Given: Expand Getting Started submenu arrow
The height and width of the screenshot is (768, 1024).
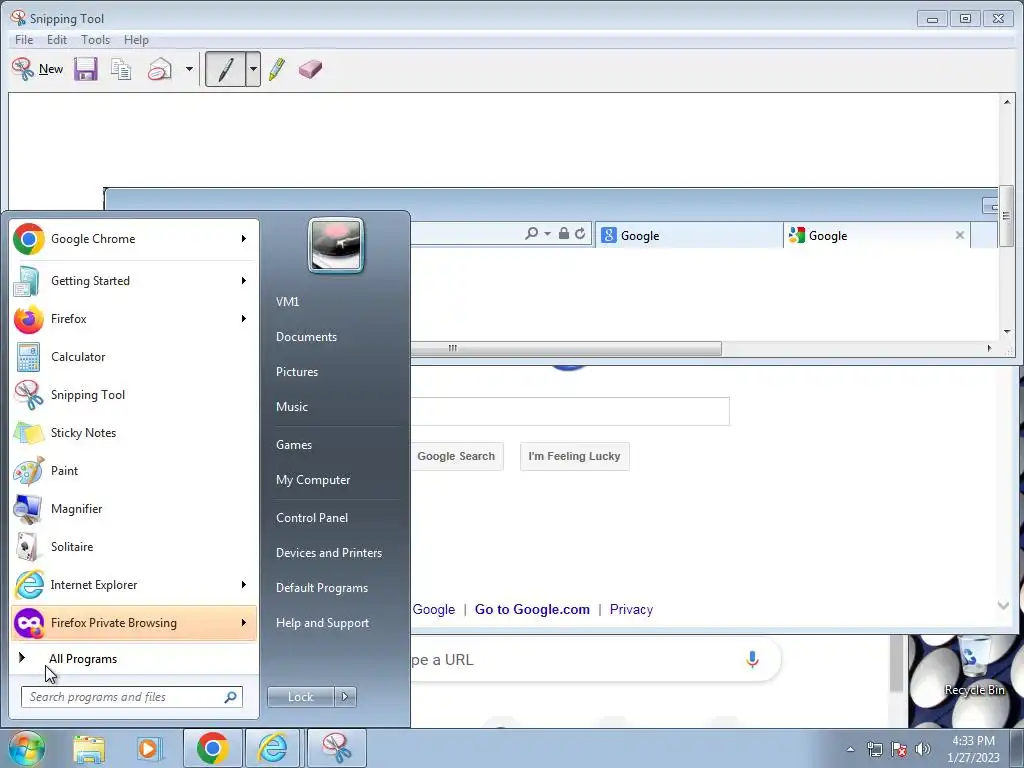Looking at the screenshot, I should (244, 281).
